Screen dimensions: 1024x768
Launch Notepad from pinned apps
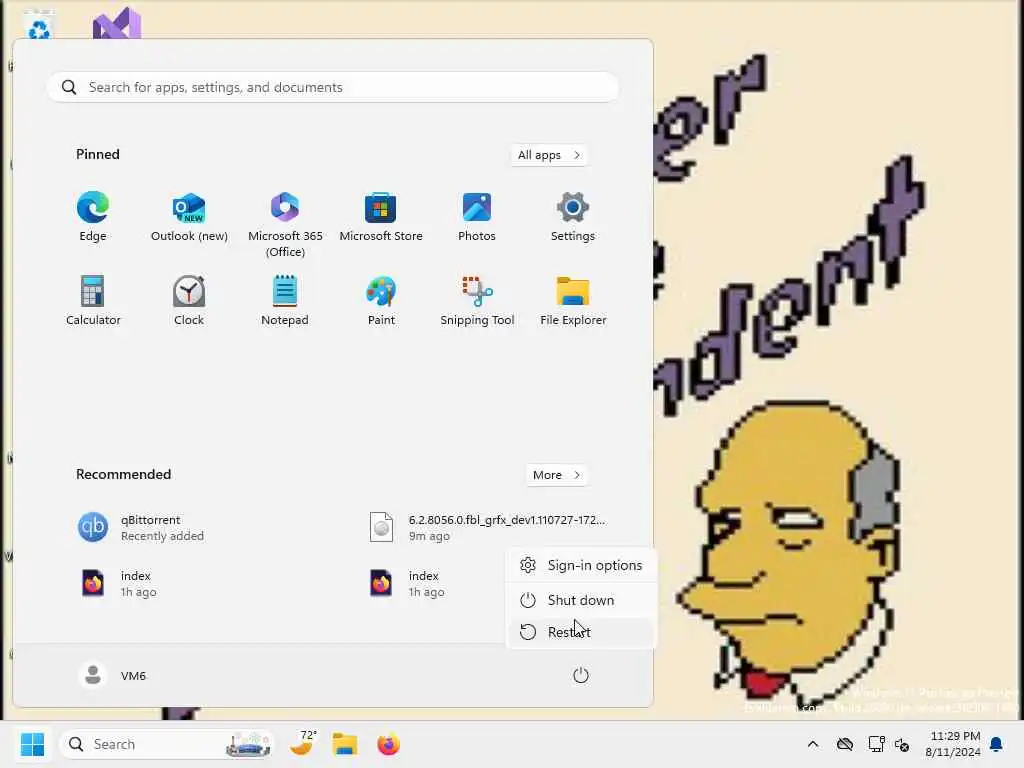[x=285, y=300]
